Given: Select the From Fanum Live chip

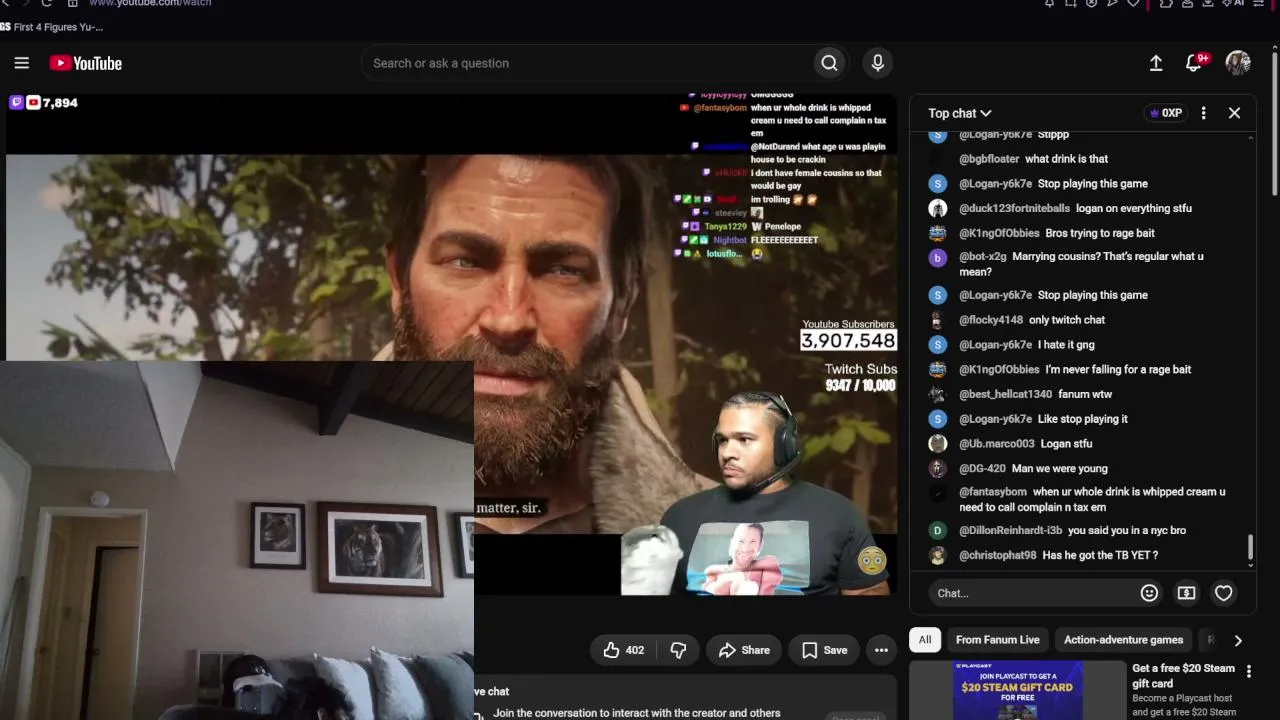Looking at the screenshot, I should pyautogui.click(x=997, y=640).
